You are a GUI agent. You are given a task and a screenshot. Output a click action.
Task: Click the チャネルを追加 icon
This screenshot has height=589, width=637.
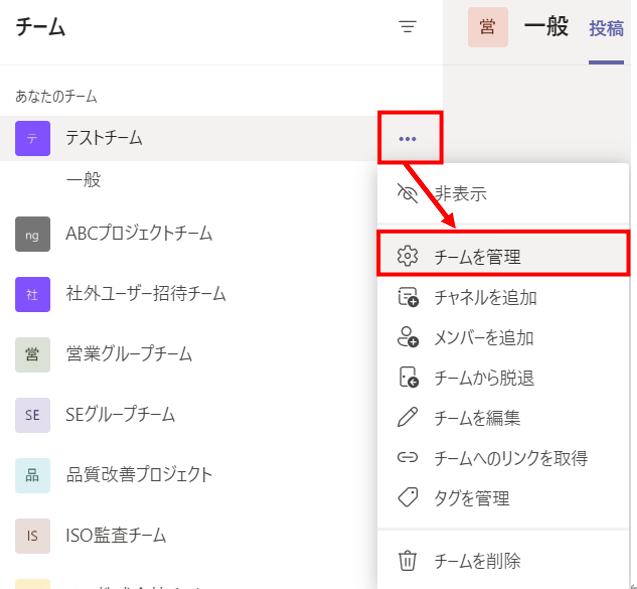coord(407,297)
